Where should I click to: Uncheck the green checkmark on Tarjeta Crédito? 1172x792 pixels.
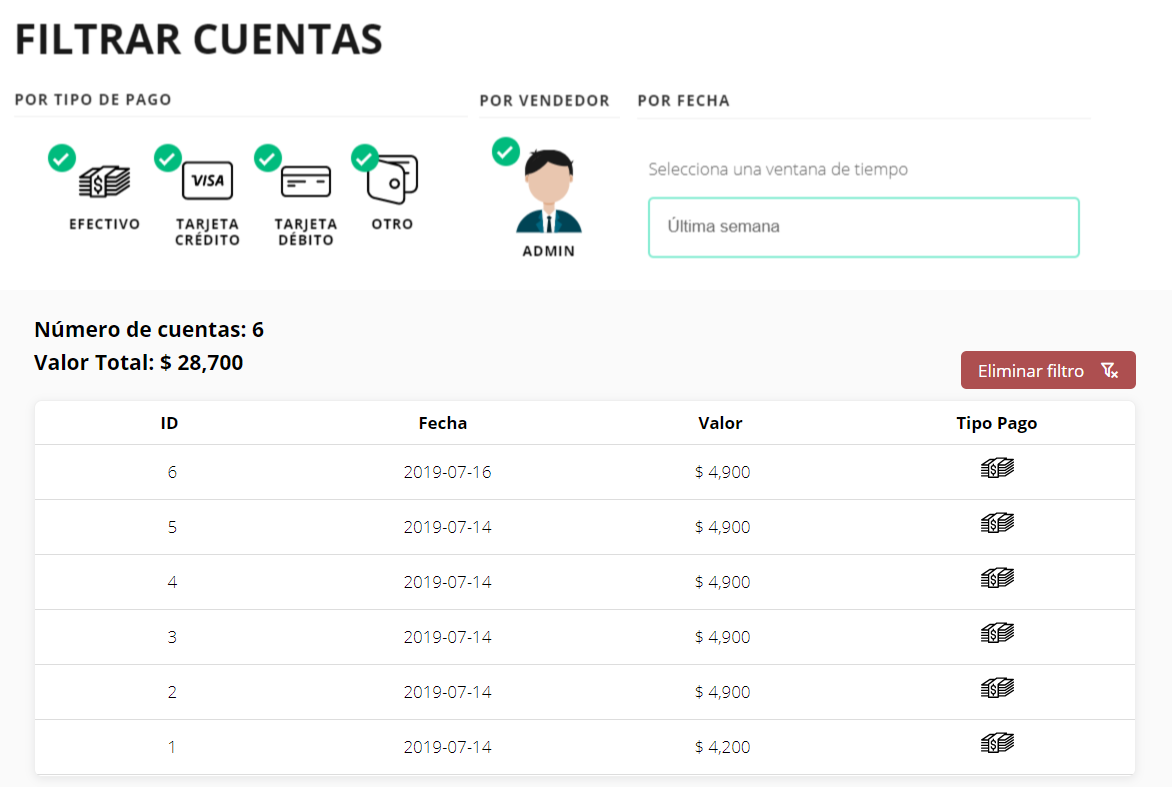pyautogui.click(x=167, y=158)
